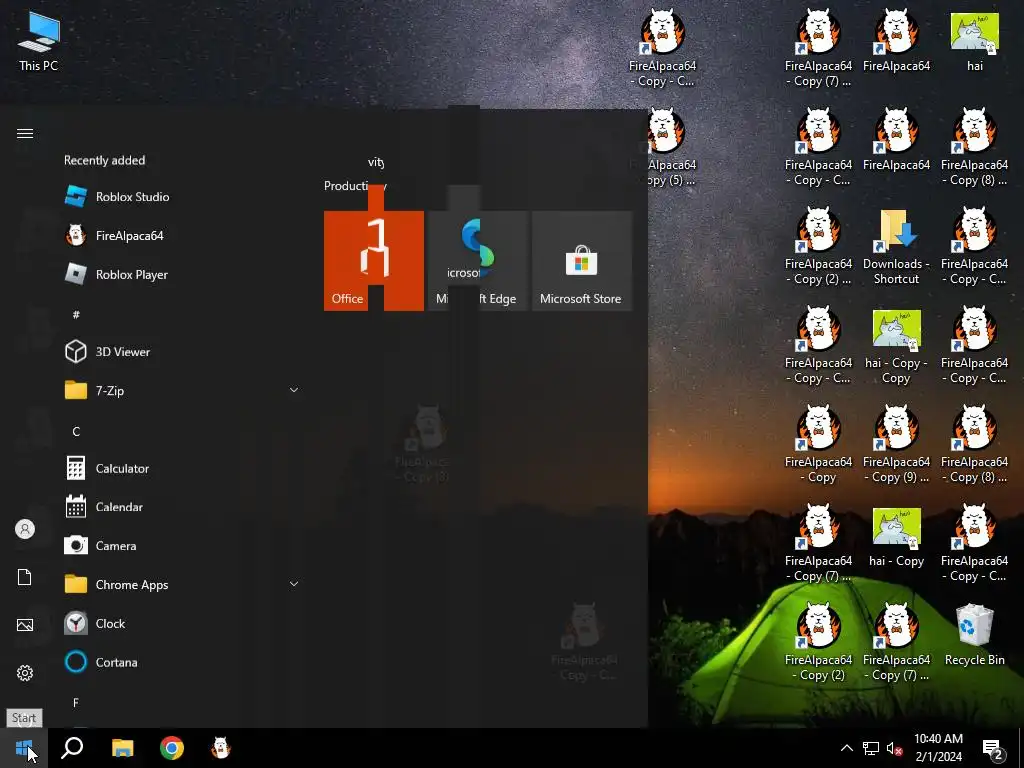Open the Calendar app
The height and width of the screenshot is (768, 1024).
tap(182, 507)
